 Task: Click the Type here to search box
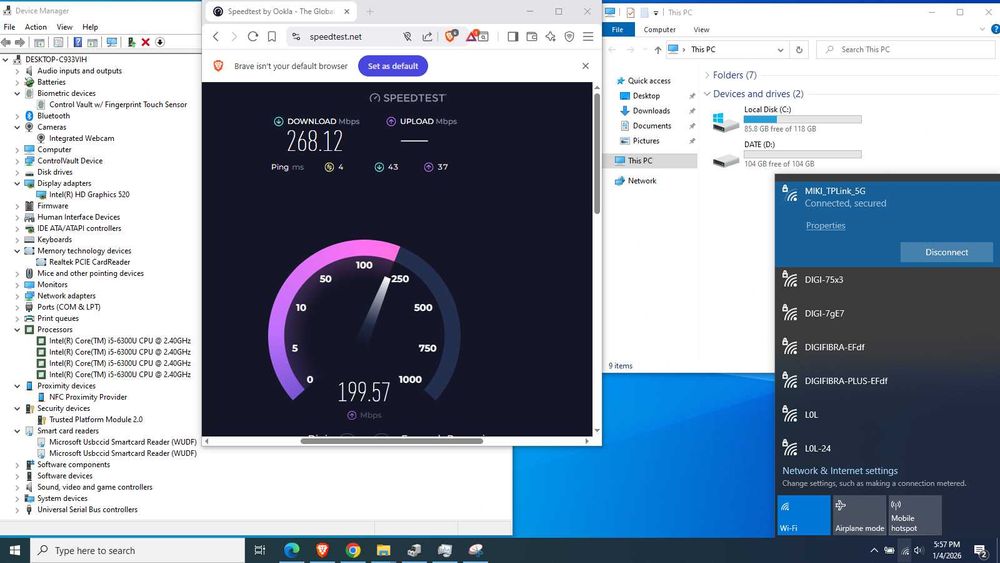coord(137,550)
